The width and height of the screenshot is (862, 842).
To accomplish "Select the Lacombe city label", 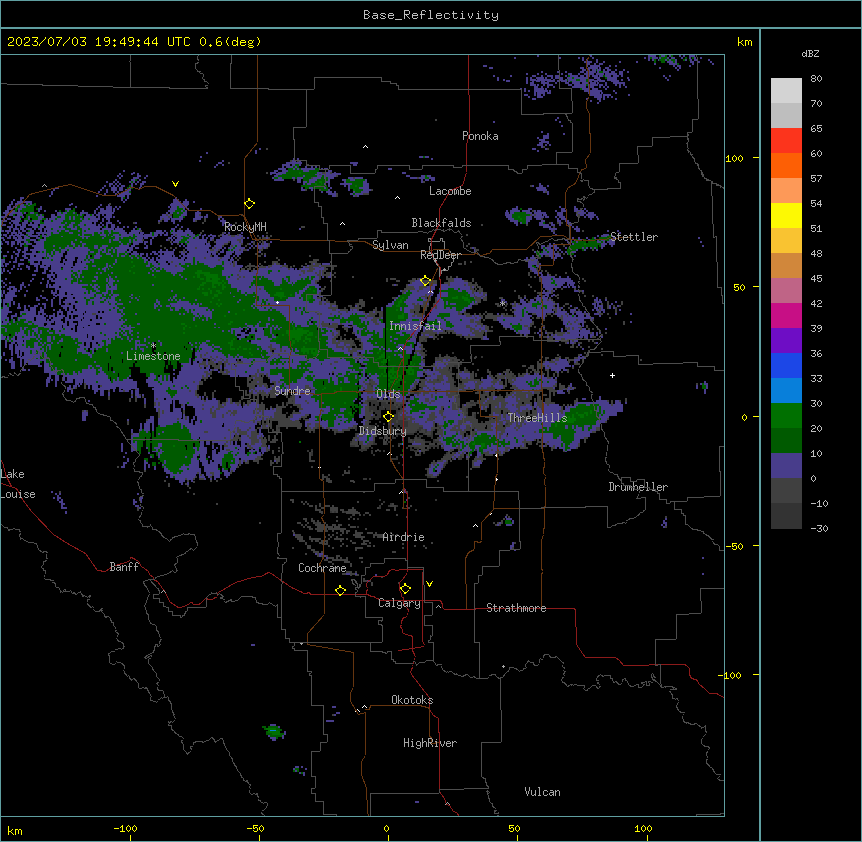I will (x=450, y=191).
